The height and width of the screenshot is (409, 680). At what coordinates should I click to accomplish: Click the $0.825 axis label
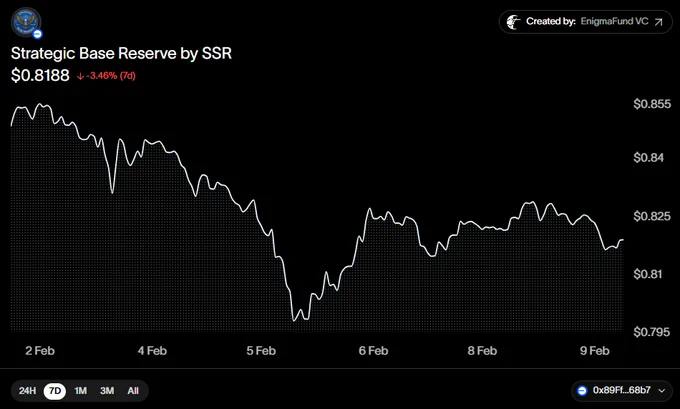point(652,216)
